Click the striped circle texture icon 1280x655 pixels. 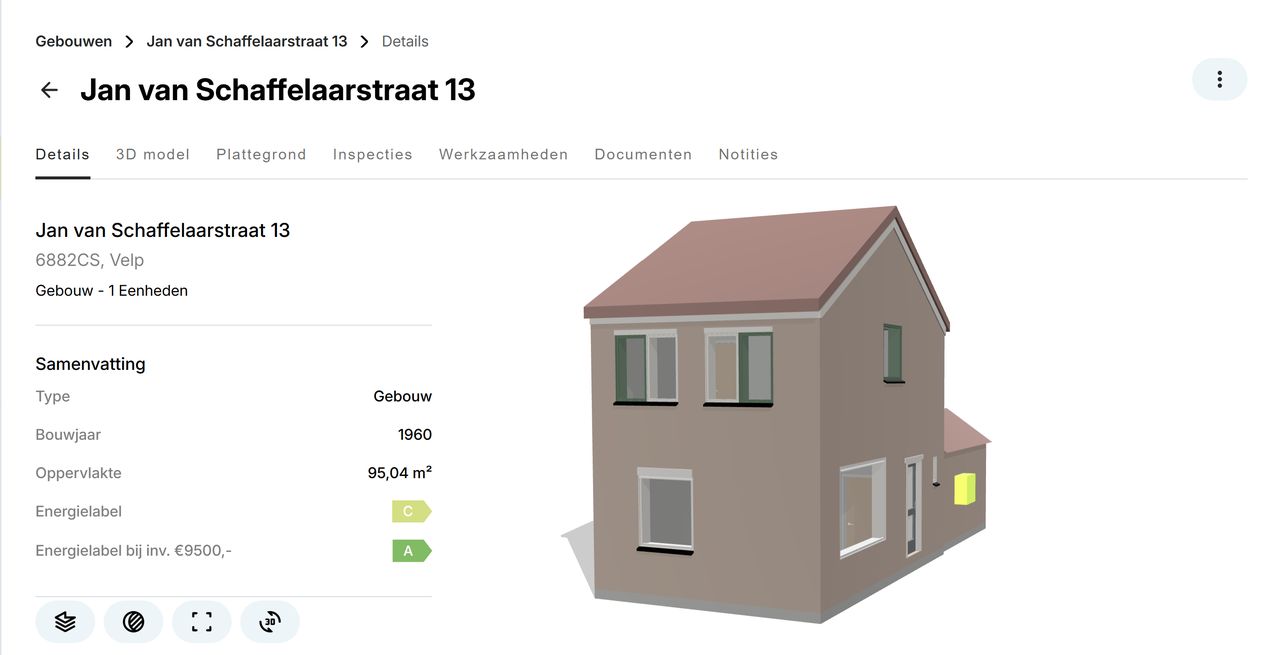[x=133, y=622]
